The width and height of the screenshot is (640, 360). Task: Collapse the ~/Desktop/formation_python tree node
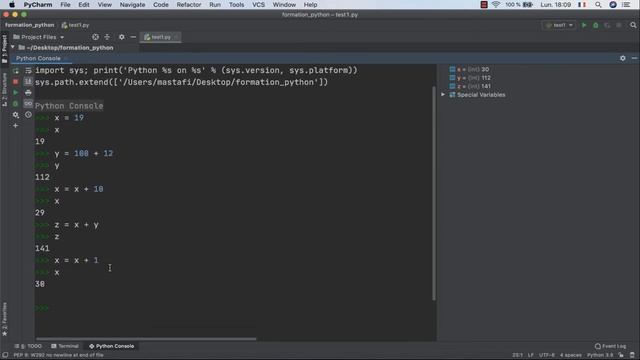tap(13, 47)
